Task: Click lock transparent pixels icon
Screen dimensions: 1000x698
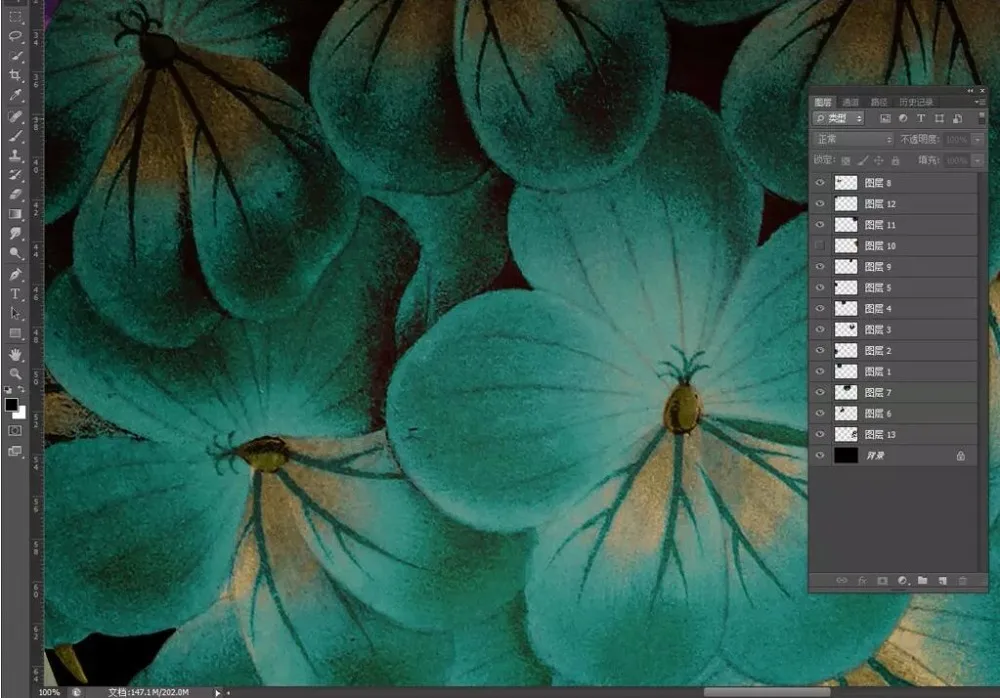Action: pos(846,161)
